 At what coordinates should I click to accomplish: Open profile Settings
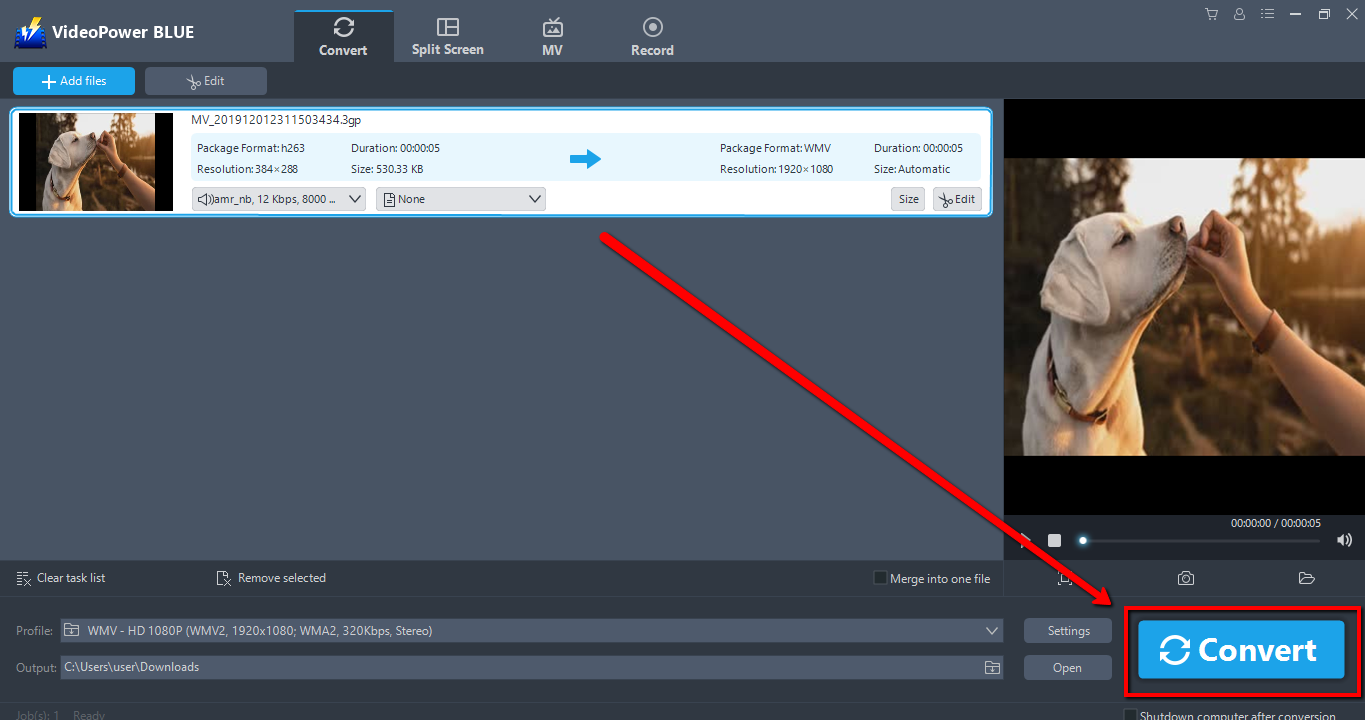tap(1067, 630)
